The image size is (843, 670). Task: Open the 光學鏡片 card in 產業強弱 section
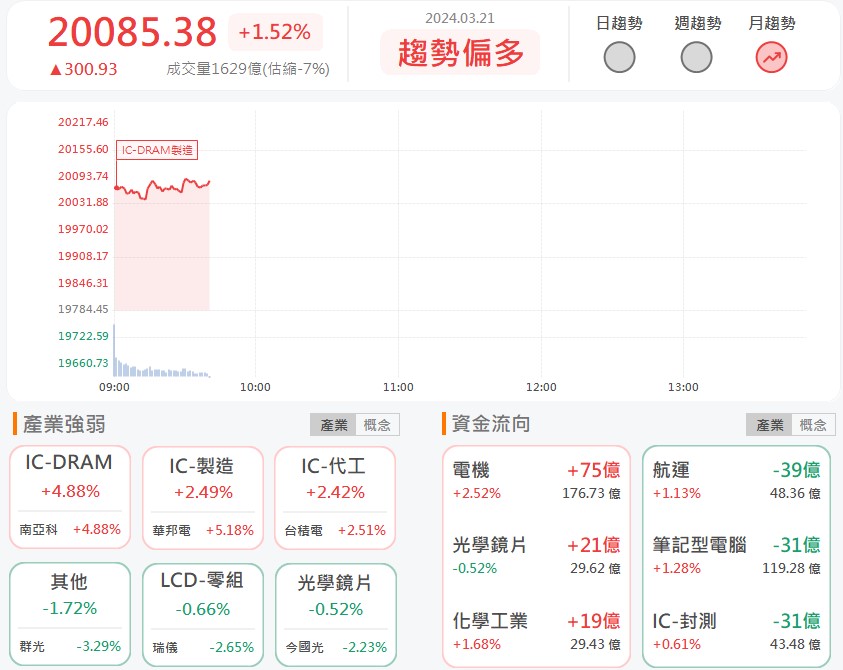[x=335, y=614]
